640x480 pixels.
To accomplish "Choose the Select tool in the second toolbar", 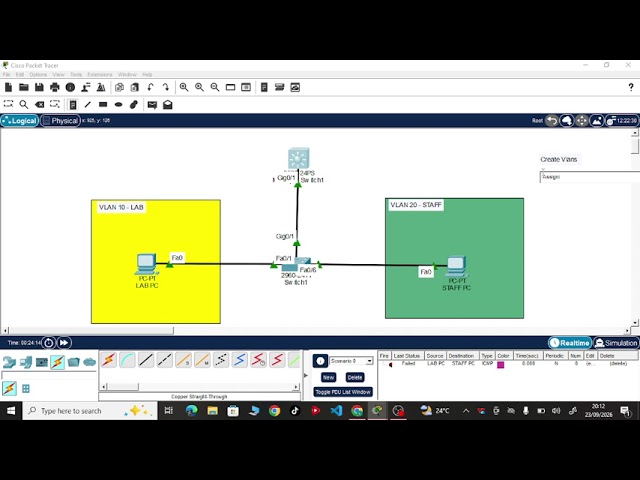I will 8,104.
